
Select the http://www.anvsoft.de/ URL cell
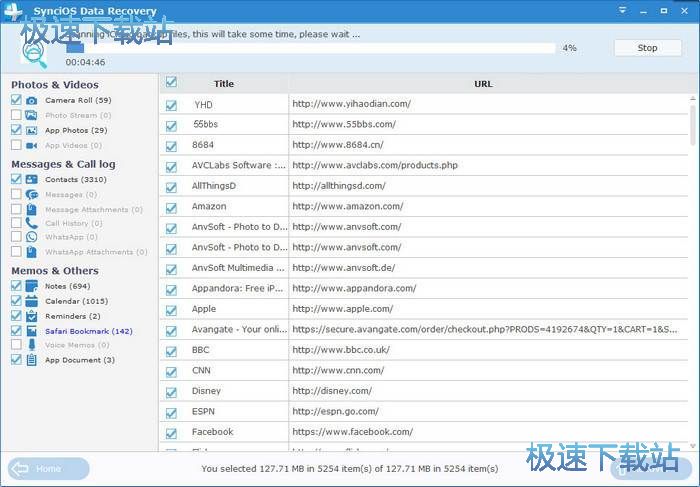tap(488, 268)
